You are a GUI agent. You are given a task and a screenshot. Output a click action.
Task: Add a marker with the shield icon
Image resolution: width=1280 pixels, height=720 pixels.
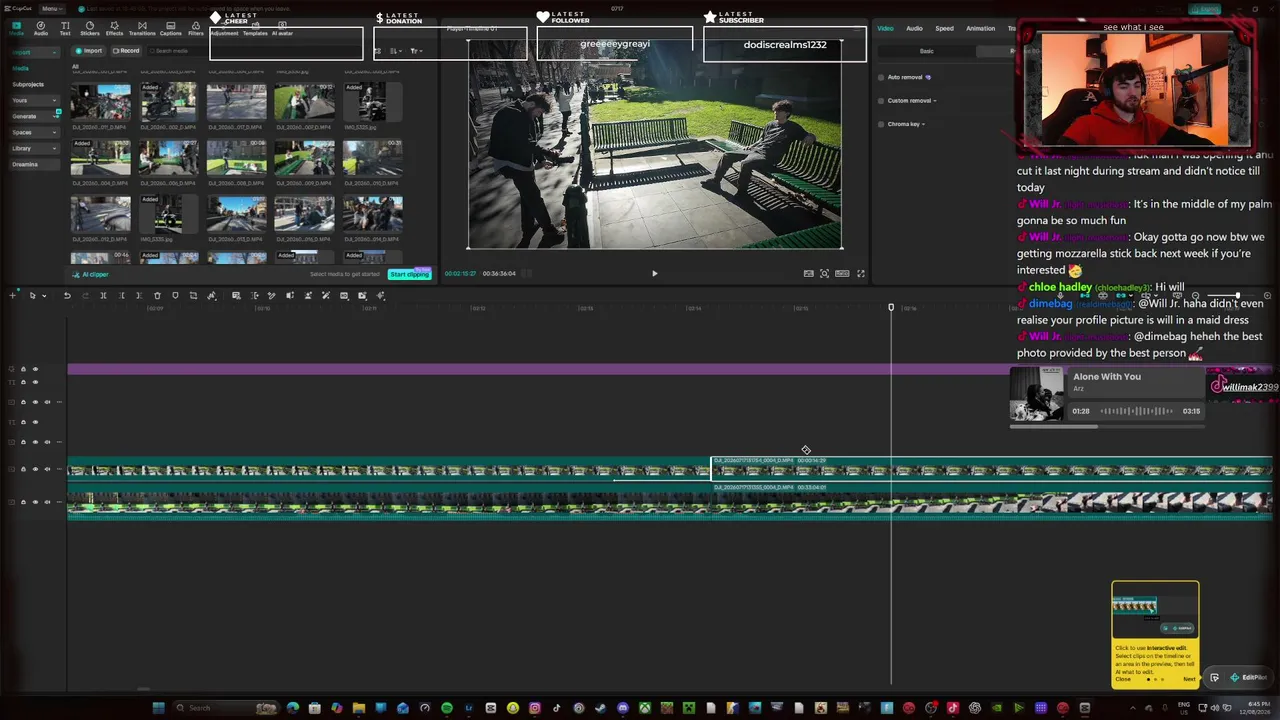175,295
